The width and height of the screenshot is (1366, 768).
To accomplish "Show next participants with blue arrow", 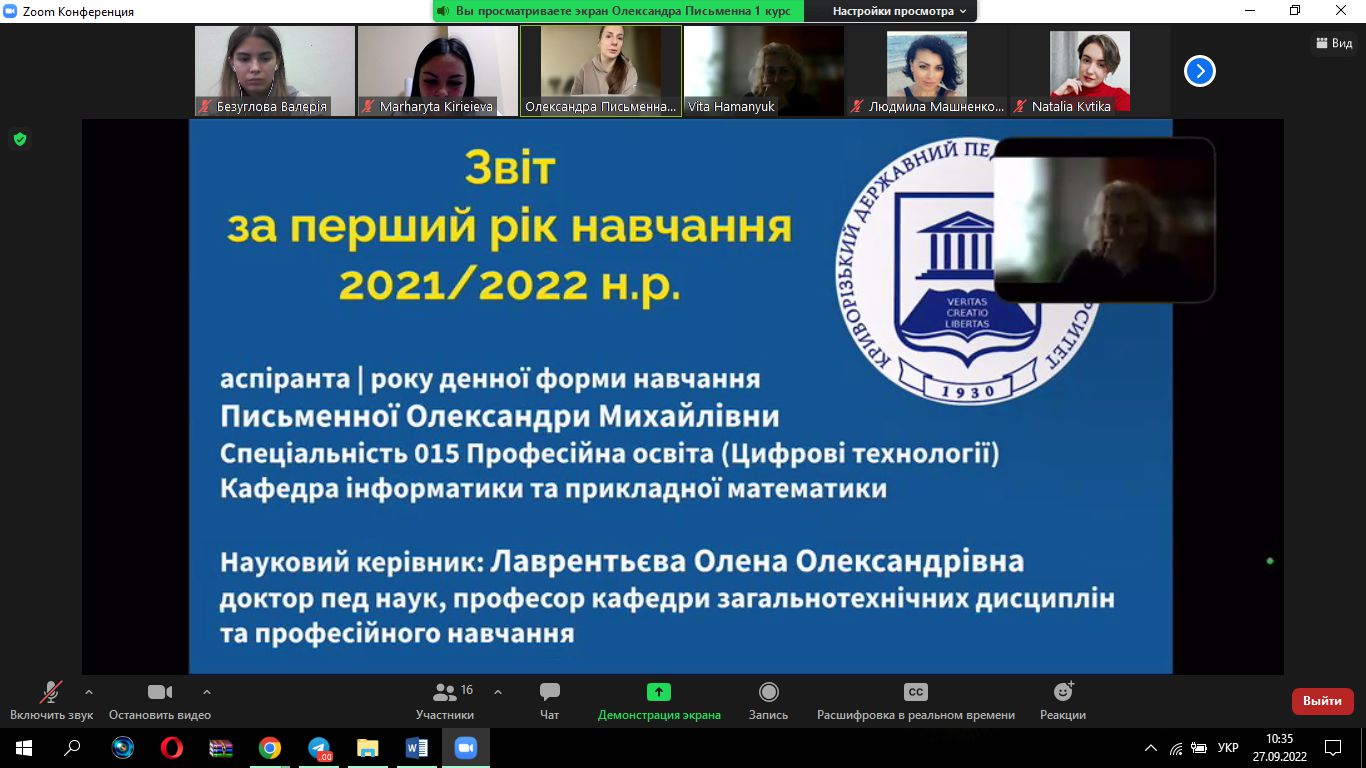I will coord(1199,71).
